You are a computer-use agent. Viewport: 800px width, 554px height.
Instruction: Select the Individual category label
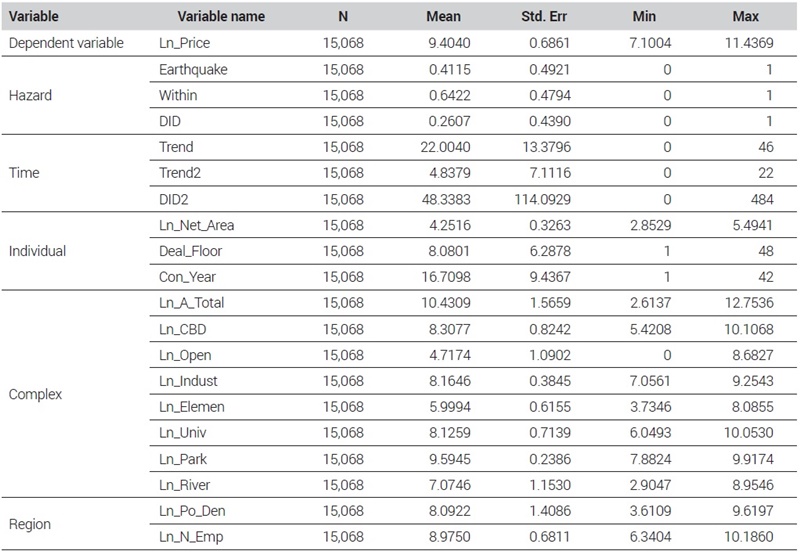(37, 251)
